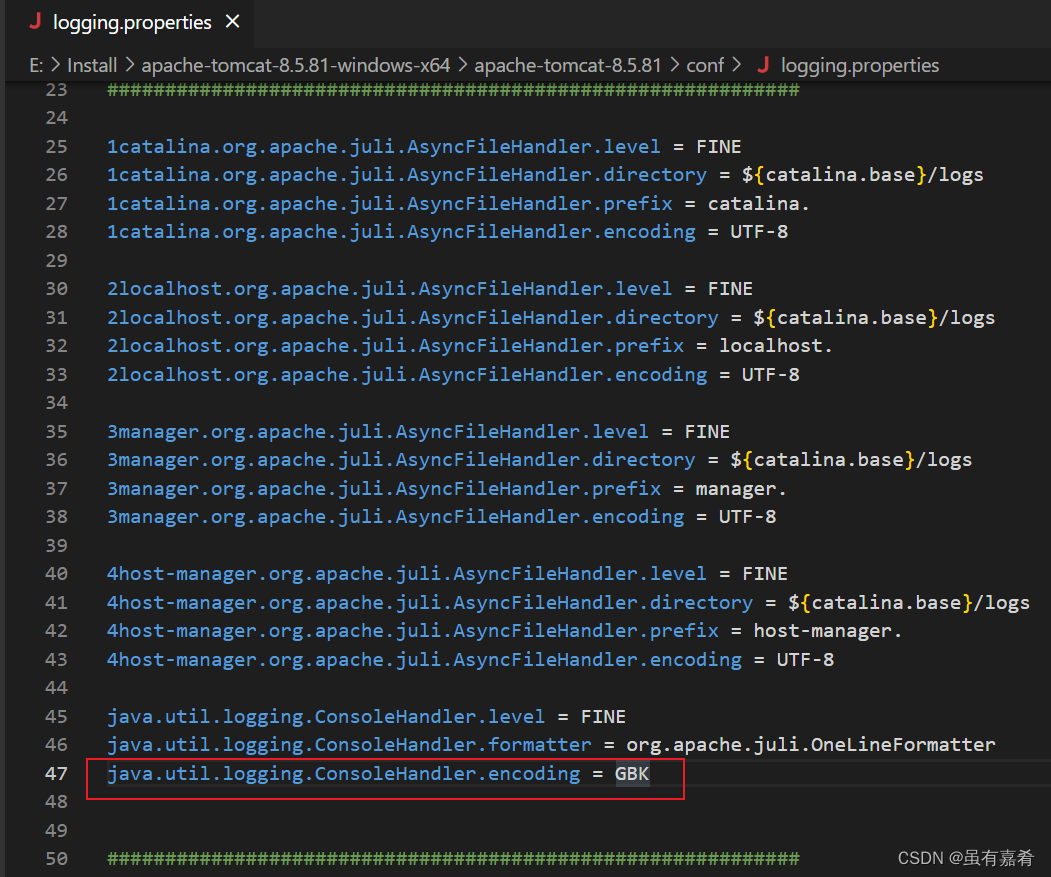Click the 2localhost directory property key
Viewport: 1051px width, 877px height.
pyautogui.click(x=412, y=318)
